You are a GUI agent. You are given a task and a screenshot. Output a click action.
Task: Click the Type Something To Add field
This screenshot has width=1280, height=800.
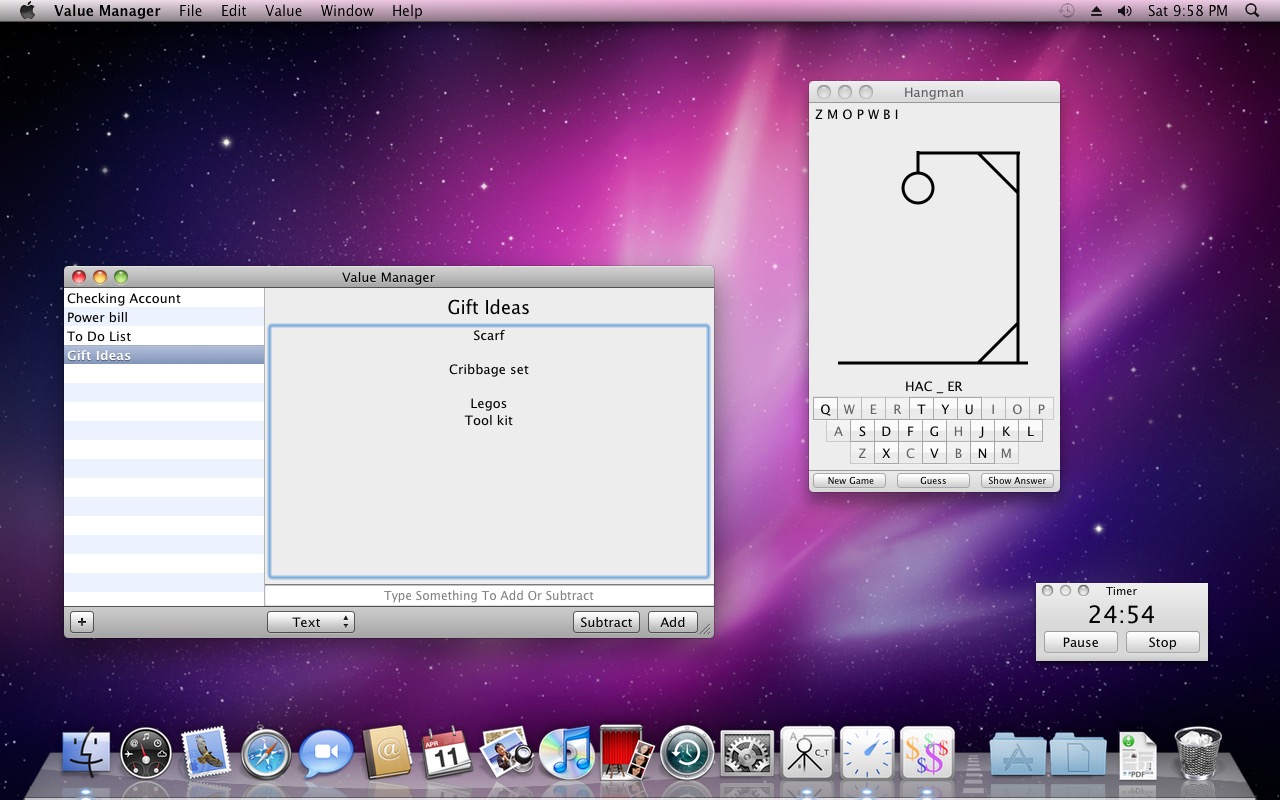(x=489, y=596)
